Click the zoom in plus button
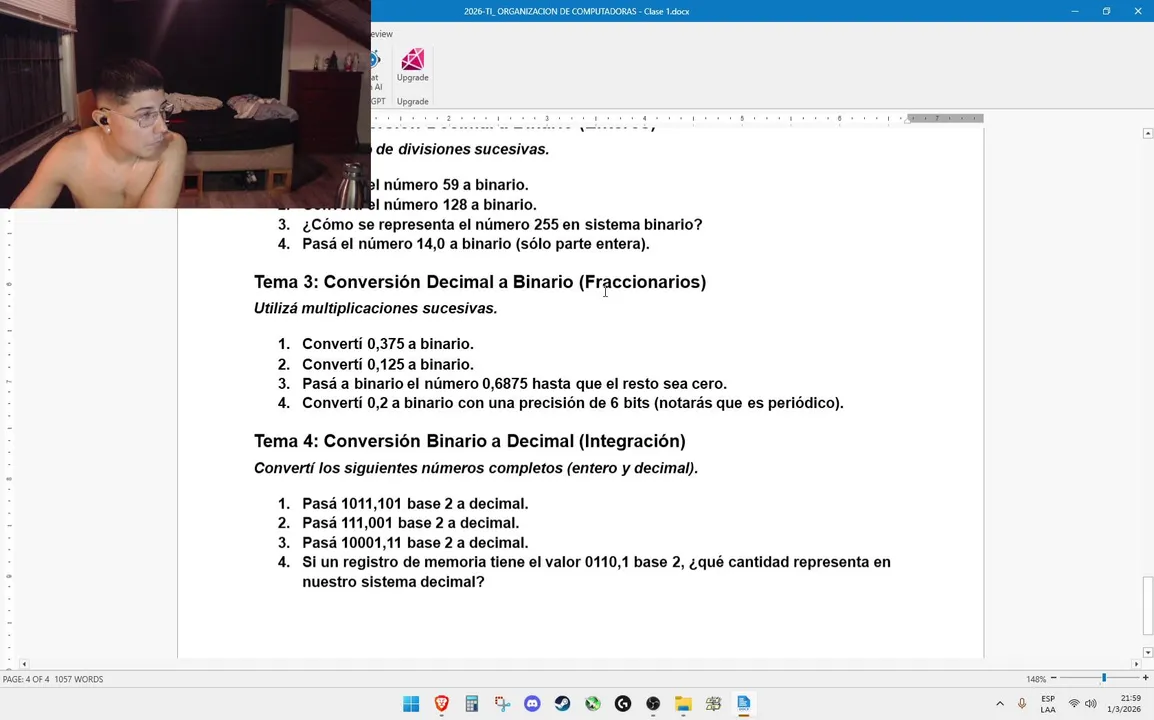The width and height of the screenshot is (1154, 720). coord(1145,678)
